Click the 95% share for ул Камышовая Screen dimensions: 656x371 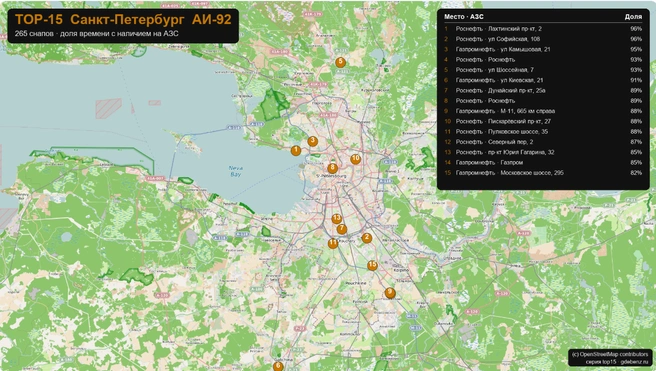(636, 49)
